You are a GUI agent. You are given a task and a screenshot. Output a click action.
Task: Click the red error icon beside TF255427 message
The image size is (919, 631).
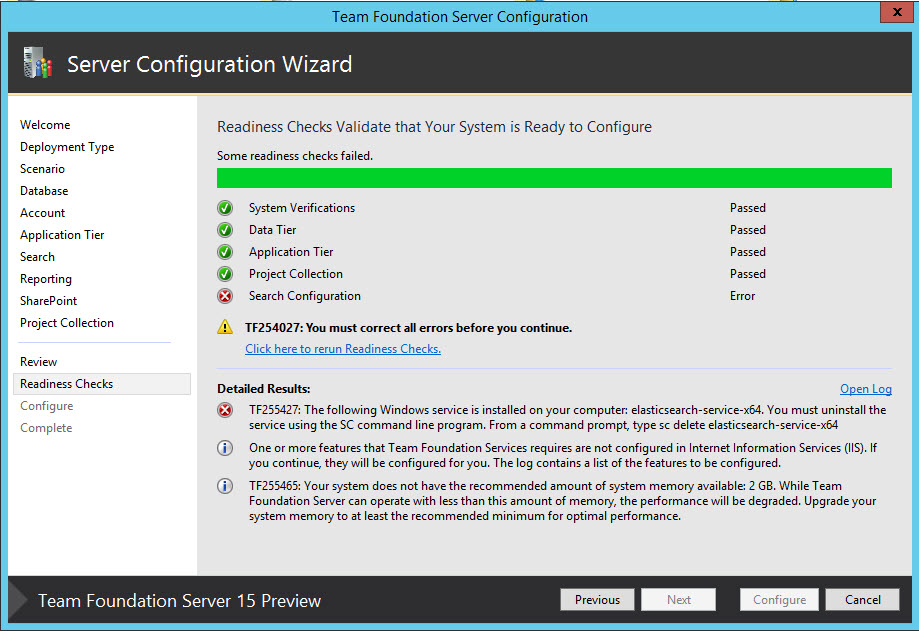click(x=225, y=410)
